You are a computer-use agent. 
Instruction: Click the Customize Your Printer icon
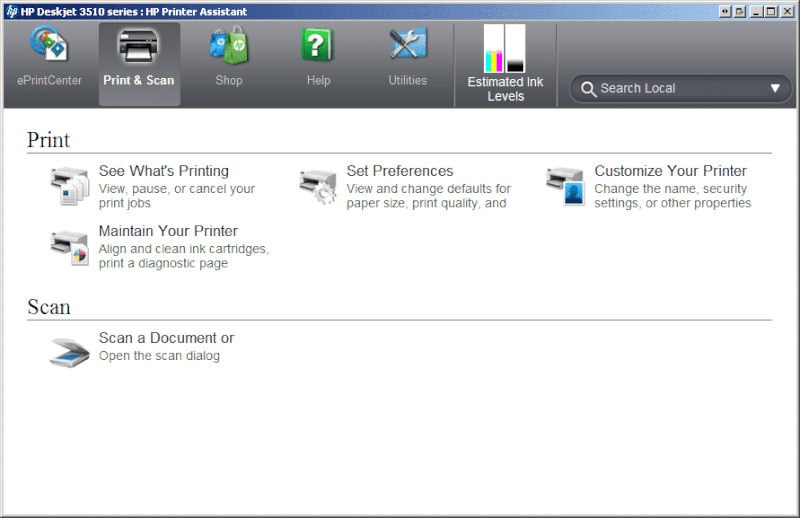(x=565, y=187)
